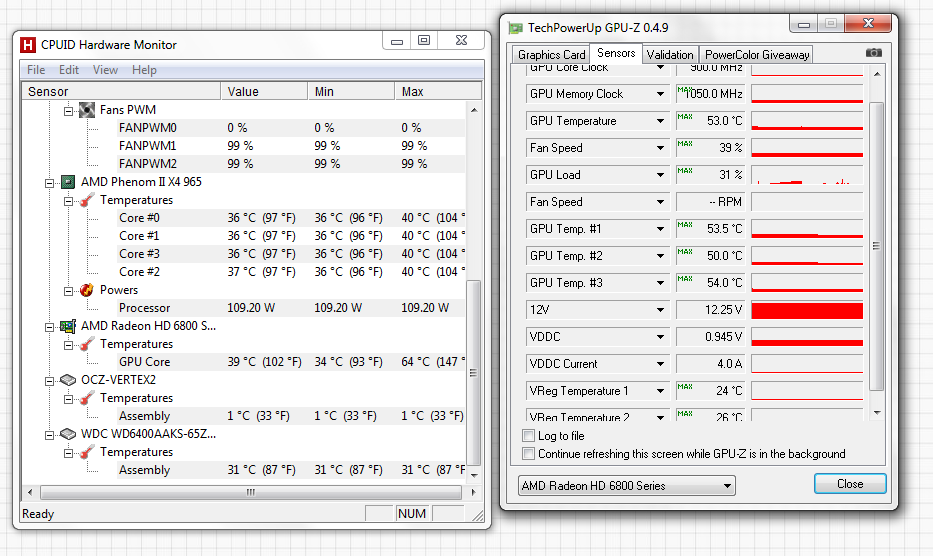Switch to the Graphics Card tab
The height and width of the screenshot is (556, 933).
[x=551, y=55]
